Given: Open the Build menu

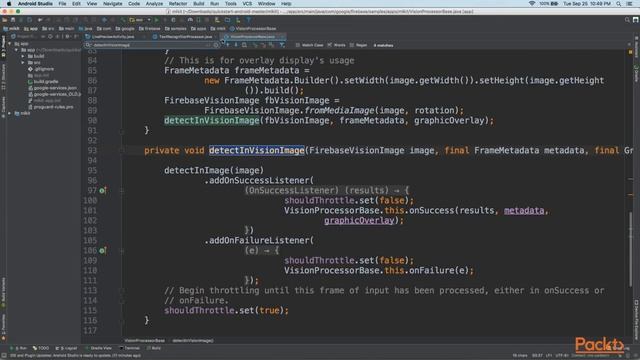Looking at the screenshot, I should 199,4.
